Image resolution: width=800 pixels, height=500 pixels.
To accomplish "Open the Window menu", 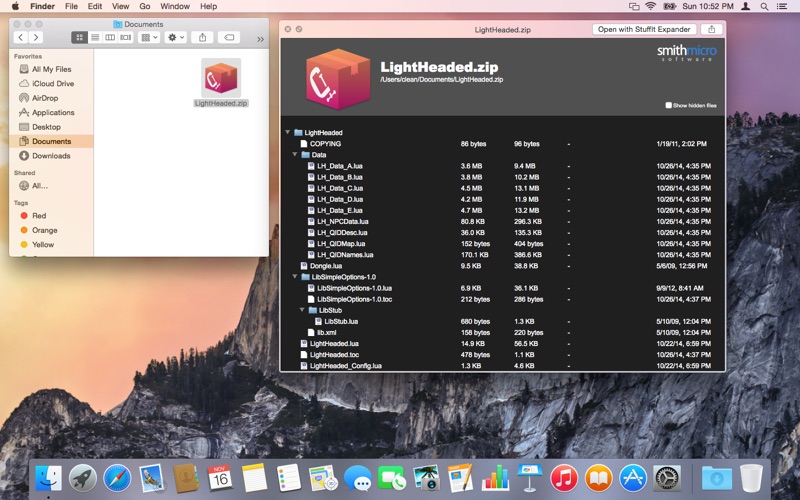I will 175,6.
